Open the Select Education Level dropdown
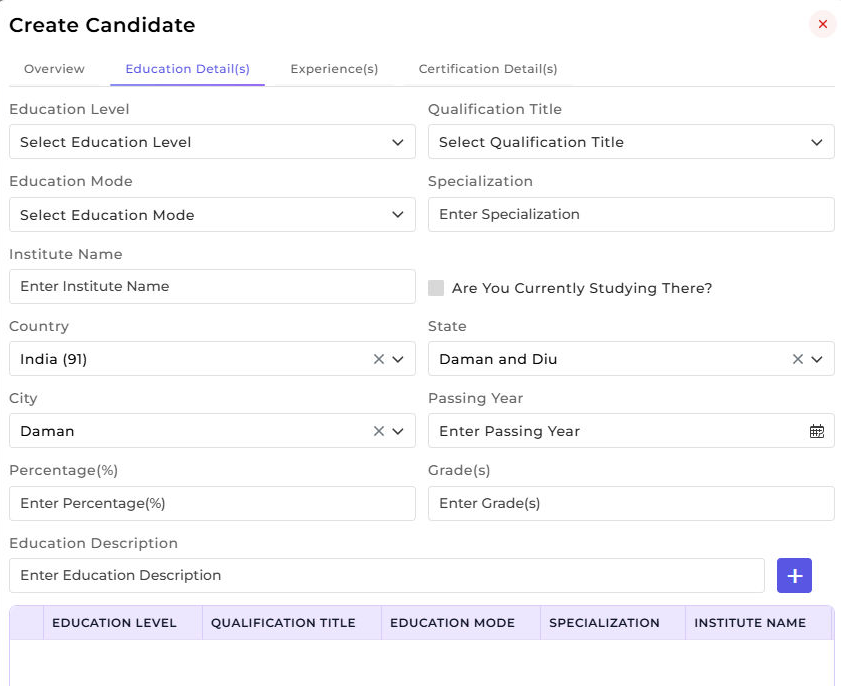Viewport: 841px width, 686px height. coord(212,142)
